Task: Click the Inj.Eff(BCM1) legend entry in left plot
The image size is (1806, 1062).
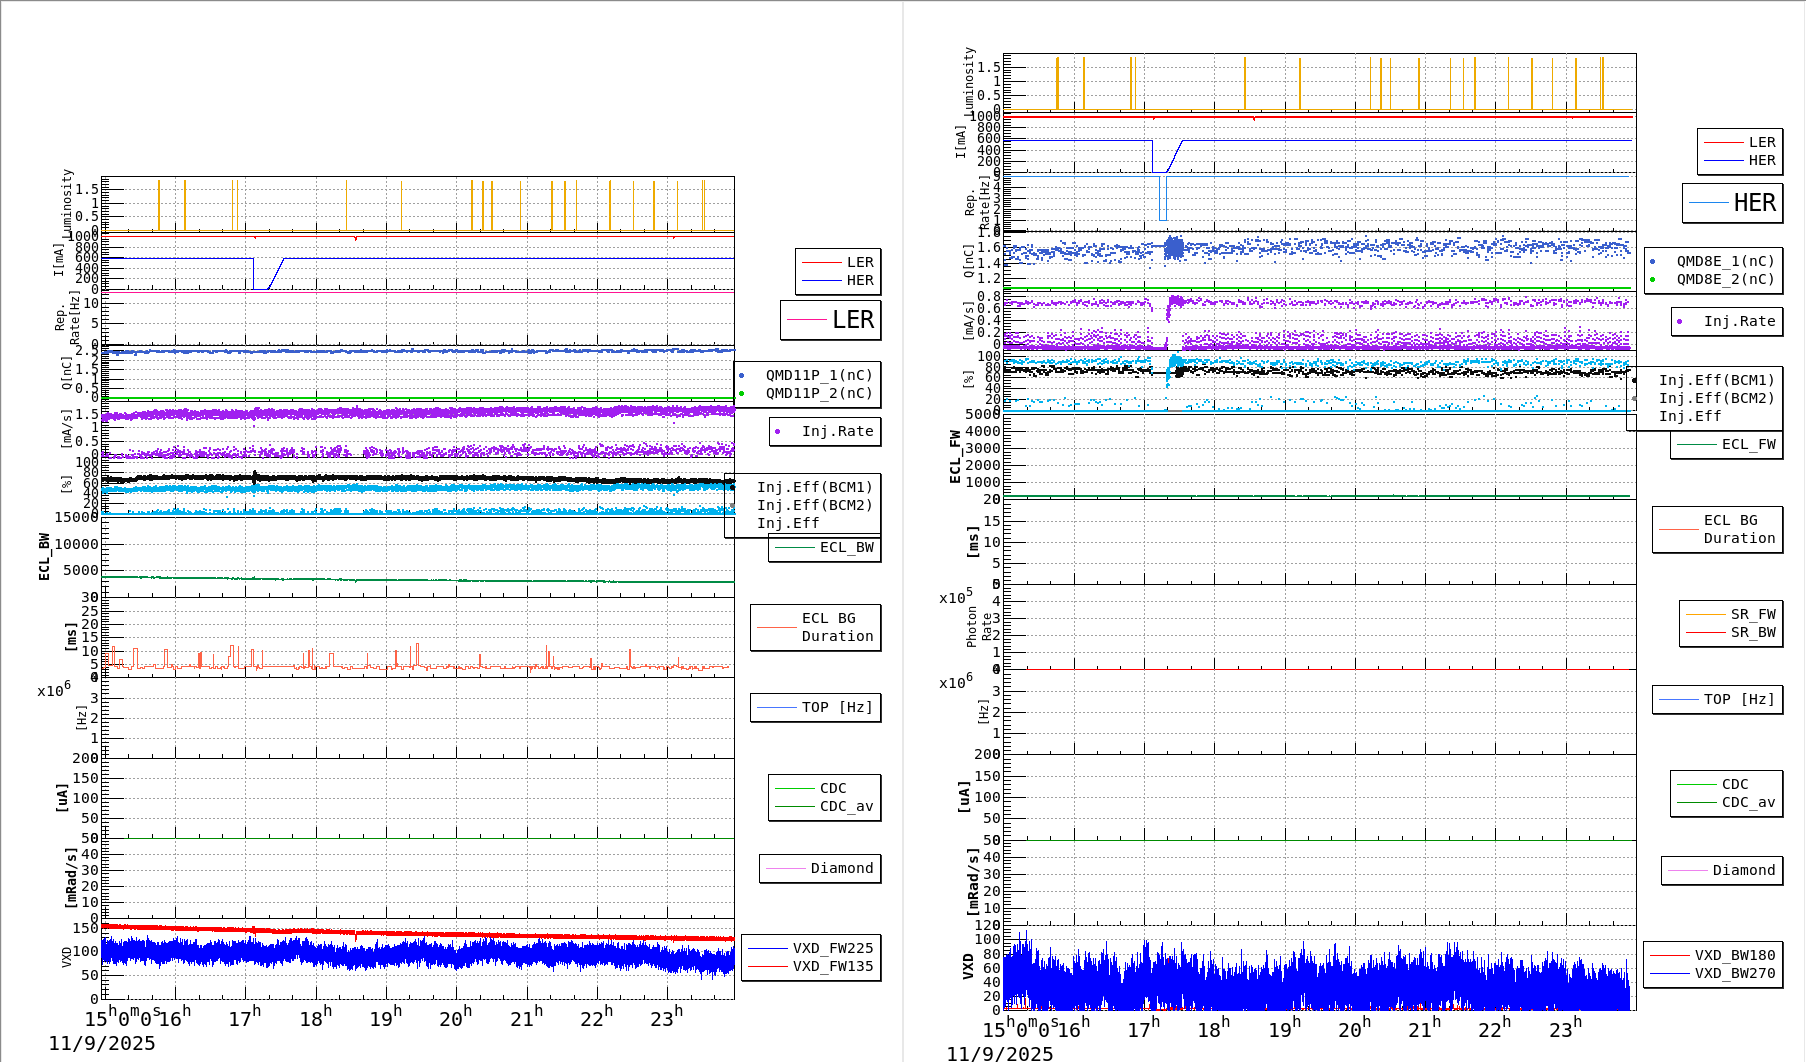Action: (x=814, y=487)
